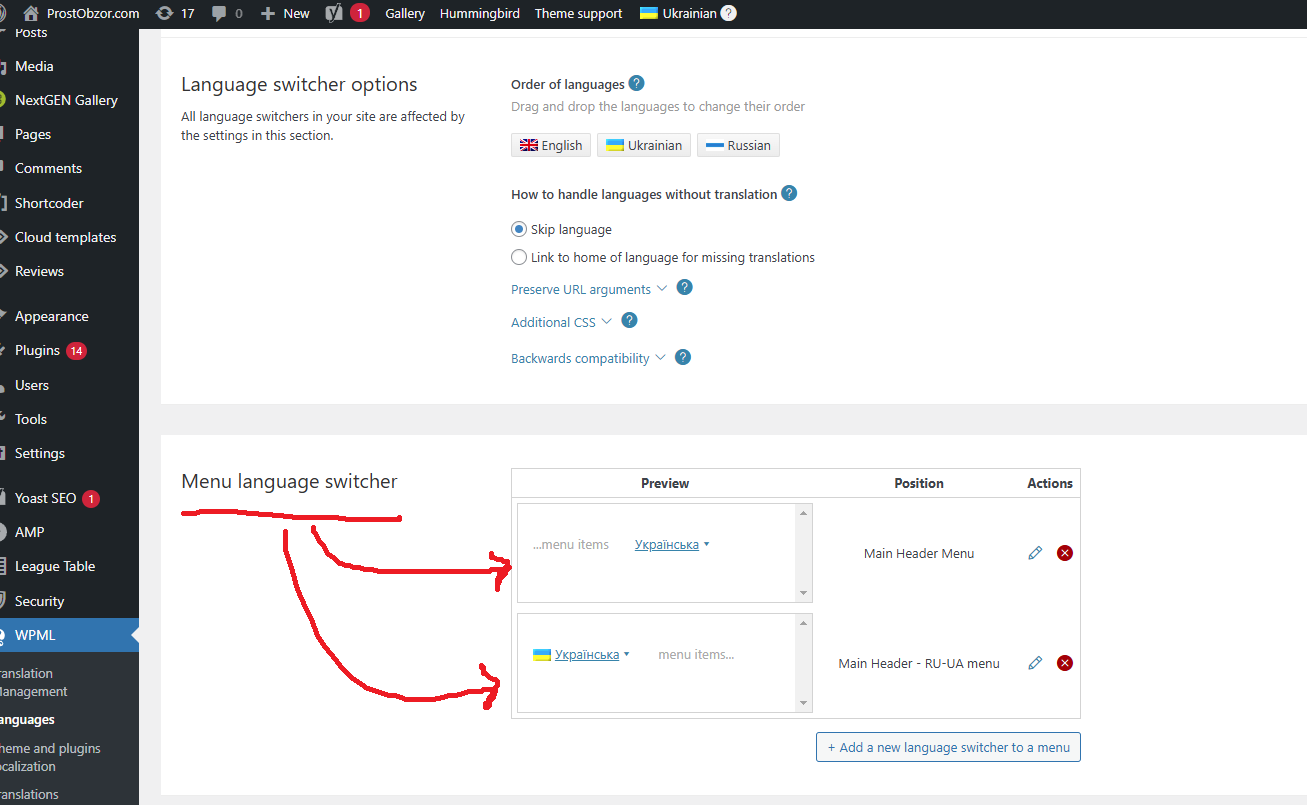Click the Plugins update badge showing 14
This screenshot has width=1307, height=805.
76,350
